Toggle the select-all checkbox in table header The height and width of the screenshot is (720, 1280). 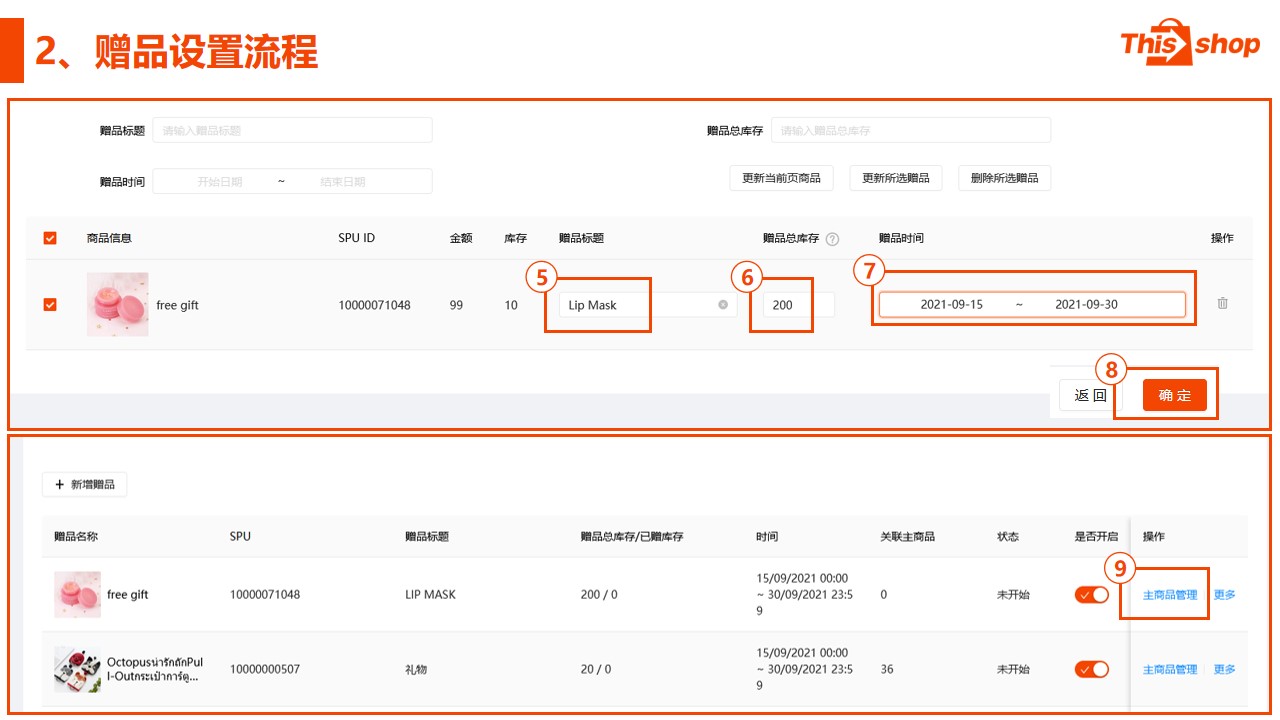[x=50, y=238]
